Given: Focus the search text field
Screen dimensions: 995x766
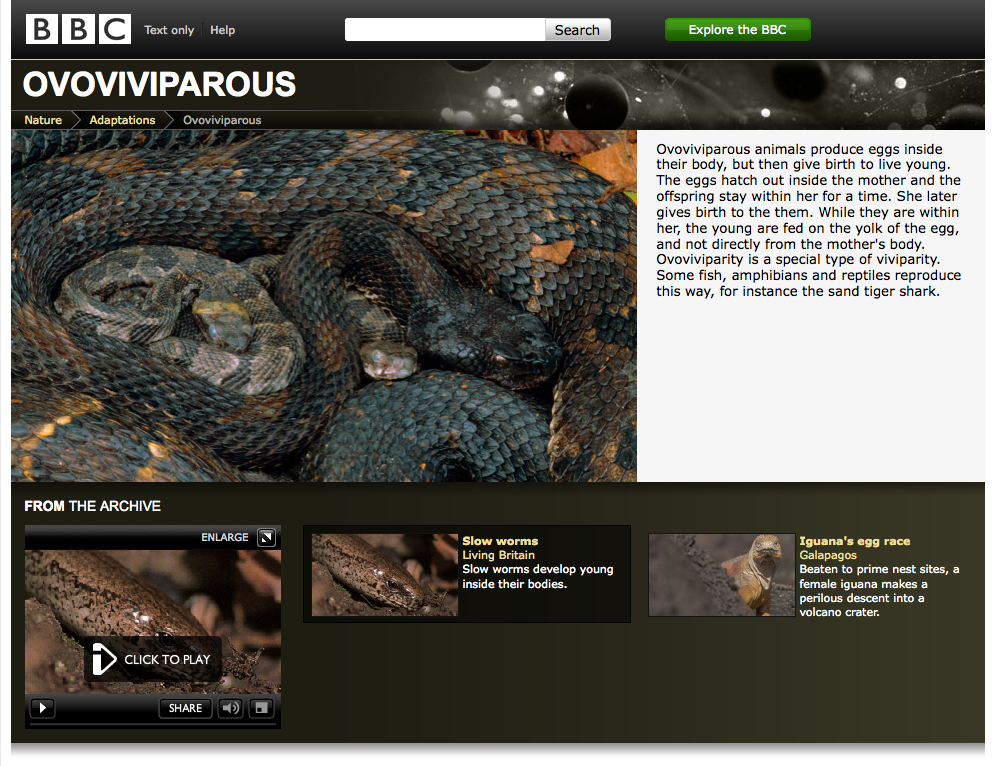Looking at the screenshot, I should tap(445, 30).
